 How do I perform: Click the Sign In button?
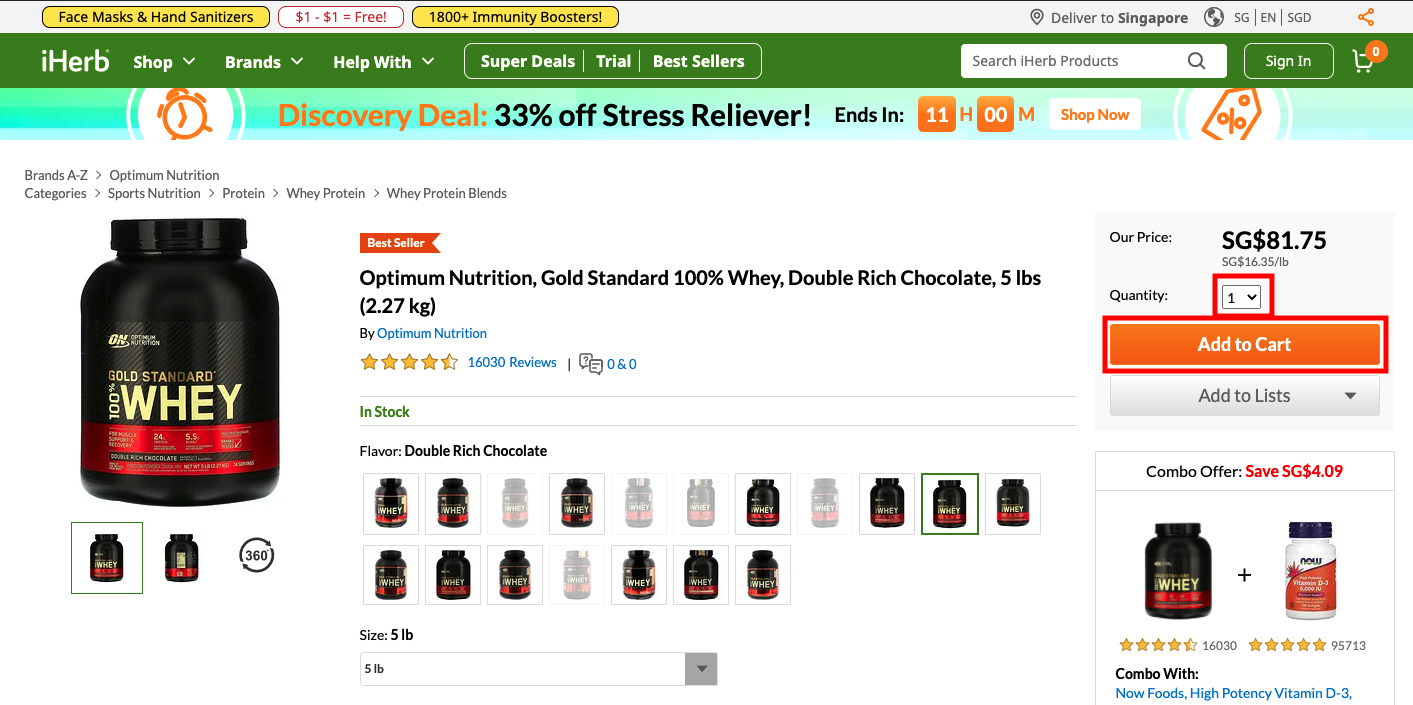(1288, 61)
